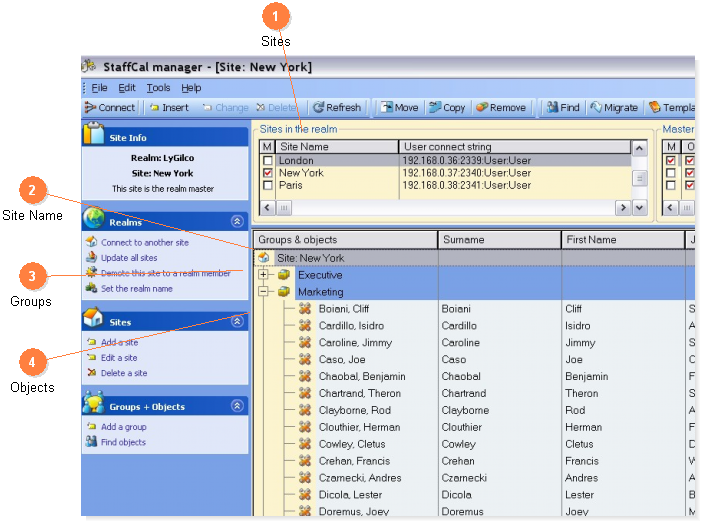Click Find objects link

[x=123, y=442]
